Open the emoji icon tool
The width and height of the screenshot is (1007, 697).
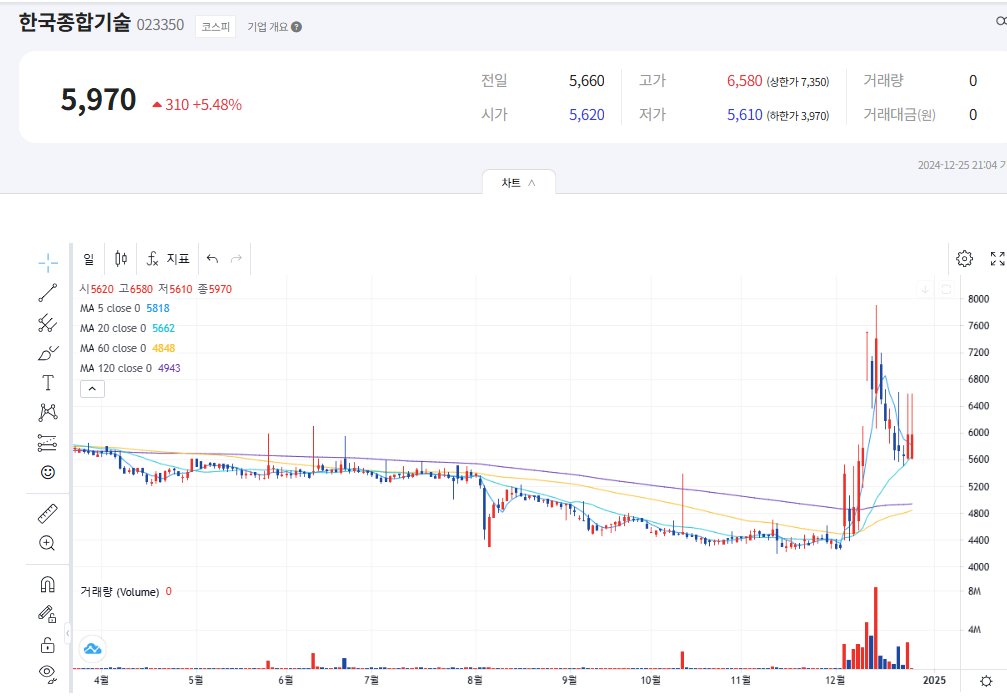coord(48,472)
